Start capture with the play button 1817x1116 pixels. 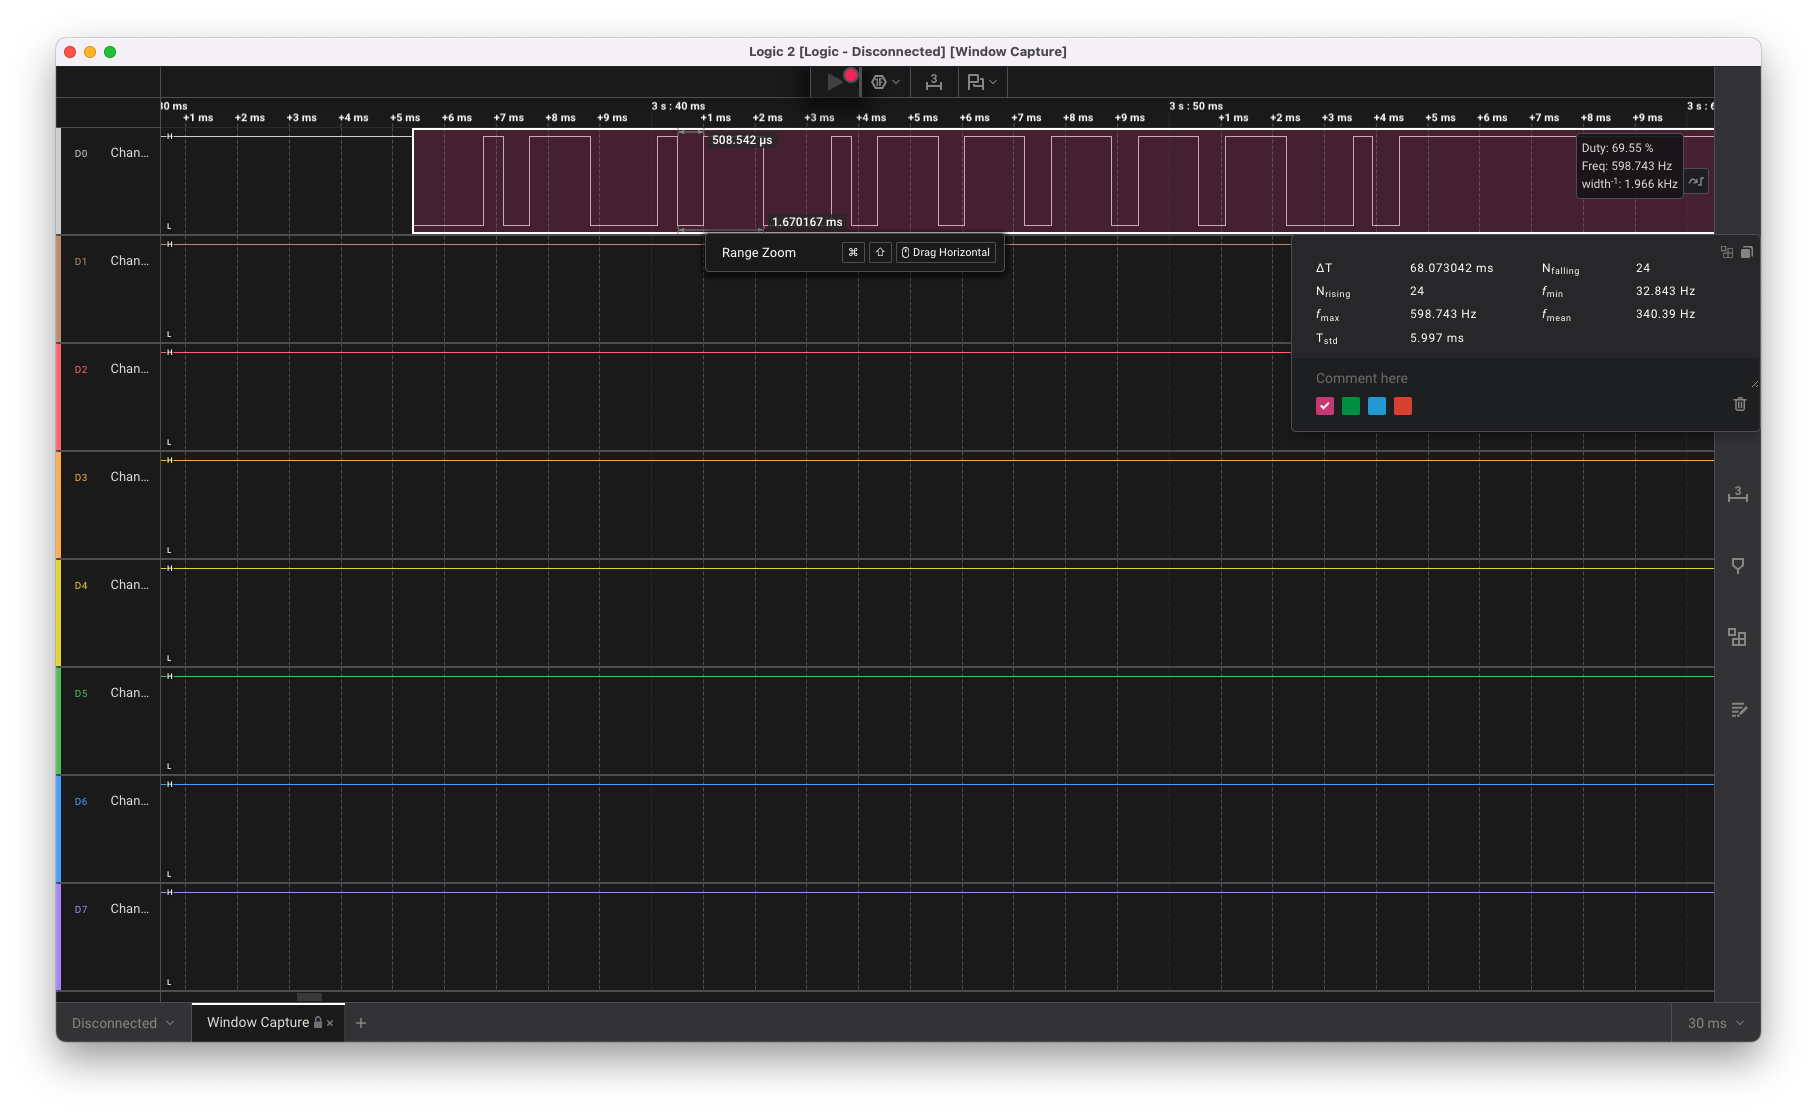[835, 82]
